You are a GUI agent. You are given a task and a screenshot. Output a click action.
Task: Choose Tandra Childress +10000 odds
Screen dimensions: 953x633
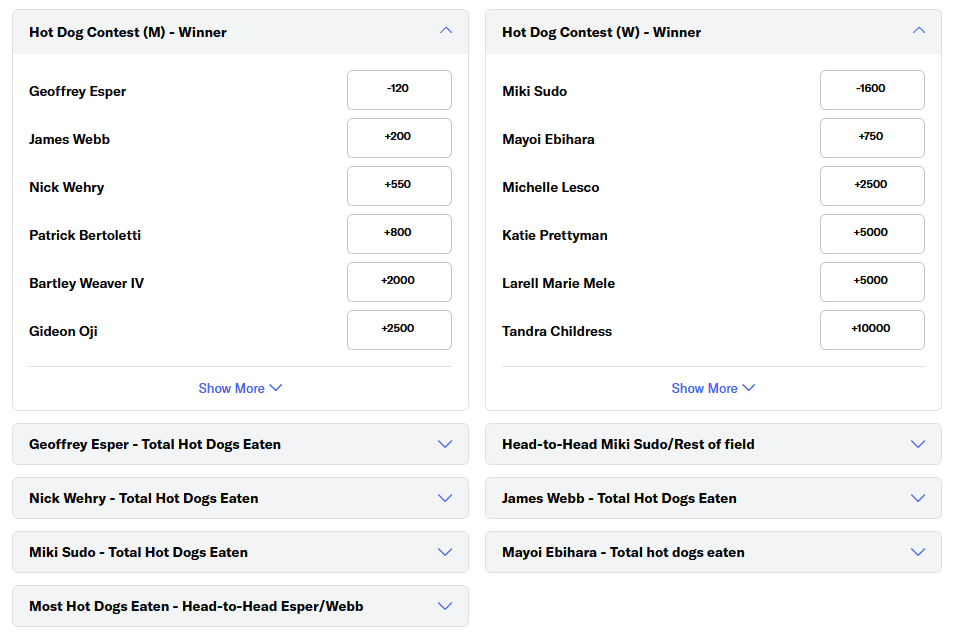point(872,330)
